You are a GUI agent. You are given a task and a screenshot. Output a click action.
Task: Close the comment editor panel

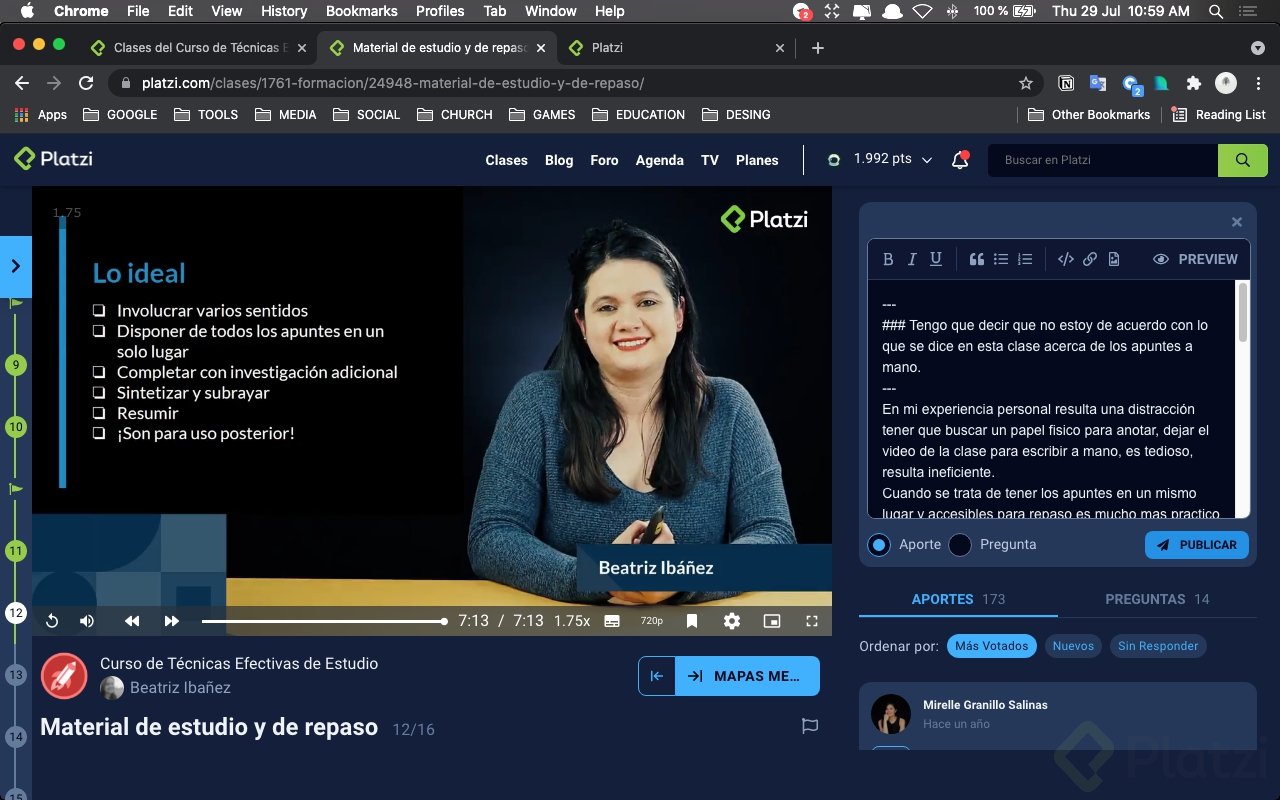click(1237, 222)
